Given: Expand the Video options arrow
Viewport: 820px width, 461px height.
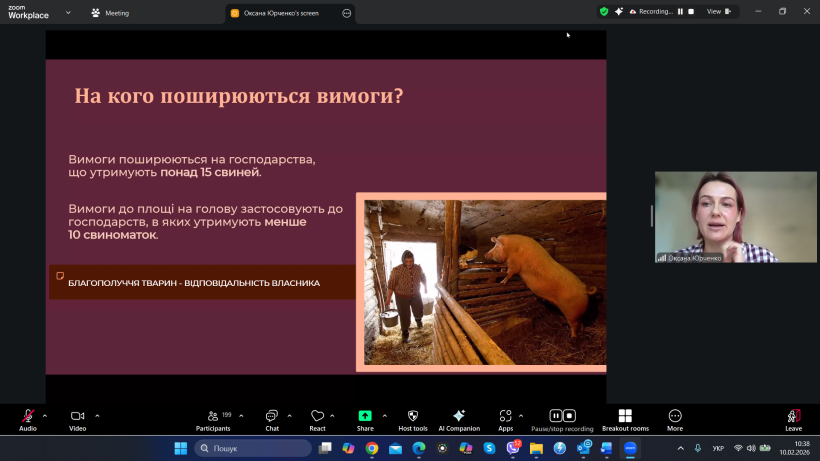Looking at the screenshot, I should coord(97,415).
